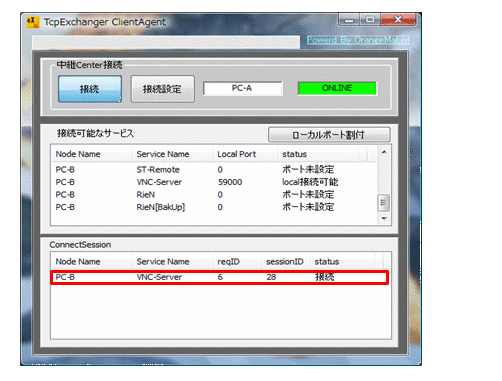502x381 pixels.
Task: Click the services list scrollbar thumb
Action: point(384,203)
